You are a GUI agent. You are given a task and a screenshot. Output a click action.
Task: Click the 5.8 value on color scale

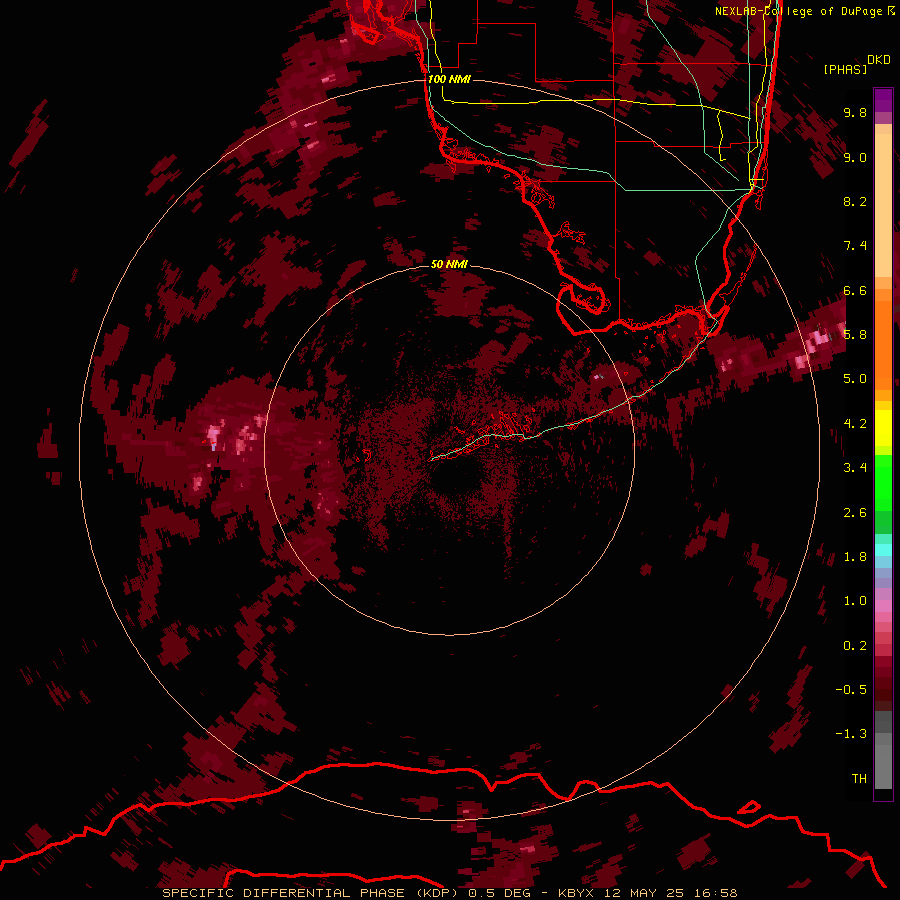855,335
